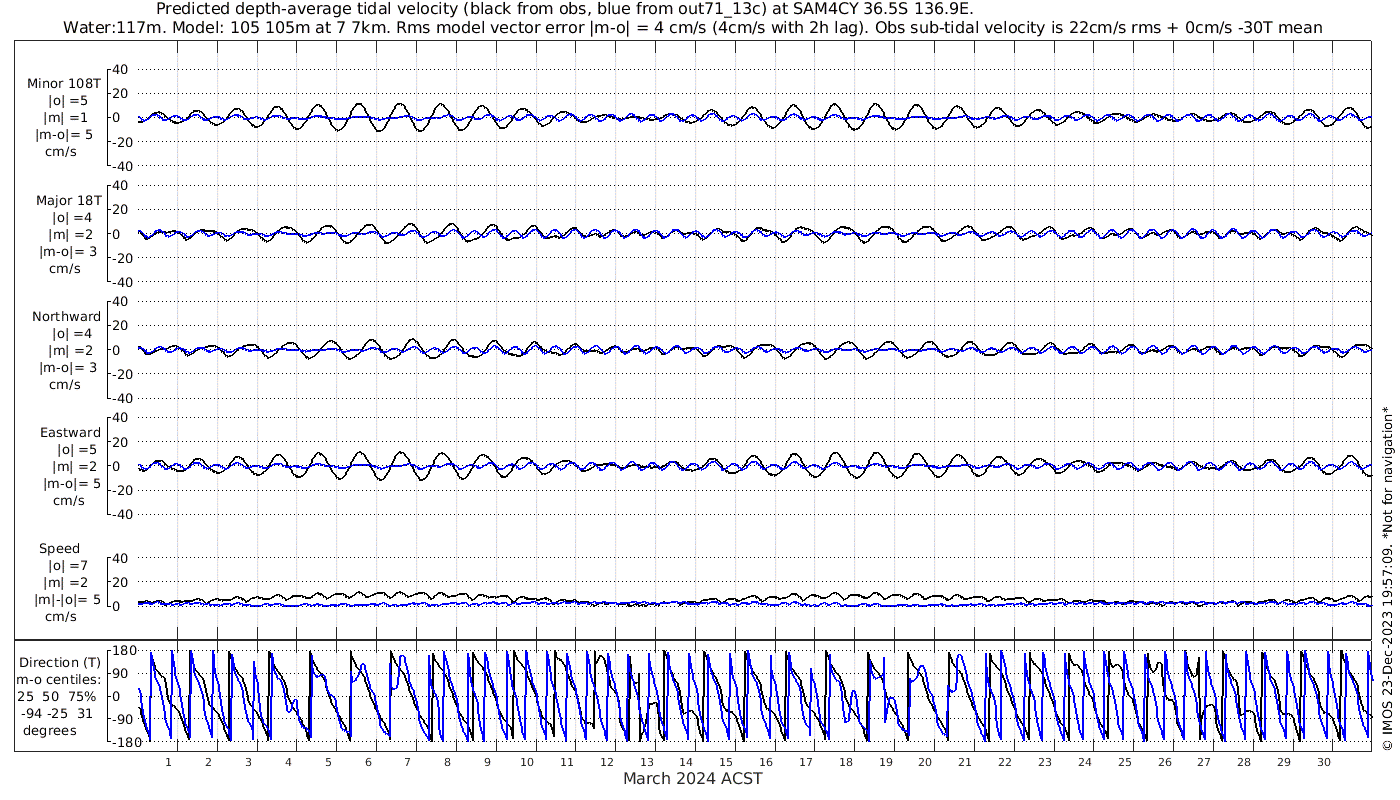
Task: Click '|m|-|o|= 5' in the Speed panel
Action: click(x=68, y=599)
